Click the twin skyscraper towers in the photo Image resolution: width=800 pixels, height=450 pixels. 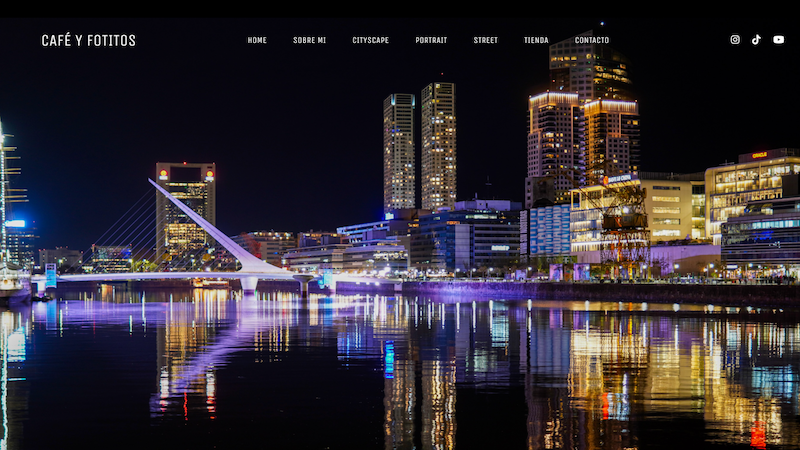point(419,147)
